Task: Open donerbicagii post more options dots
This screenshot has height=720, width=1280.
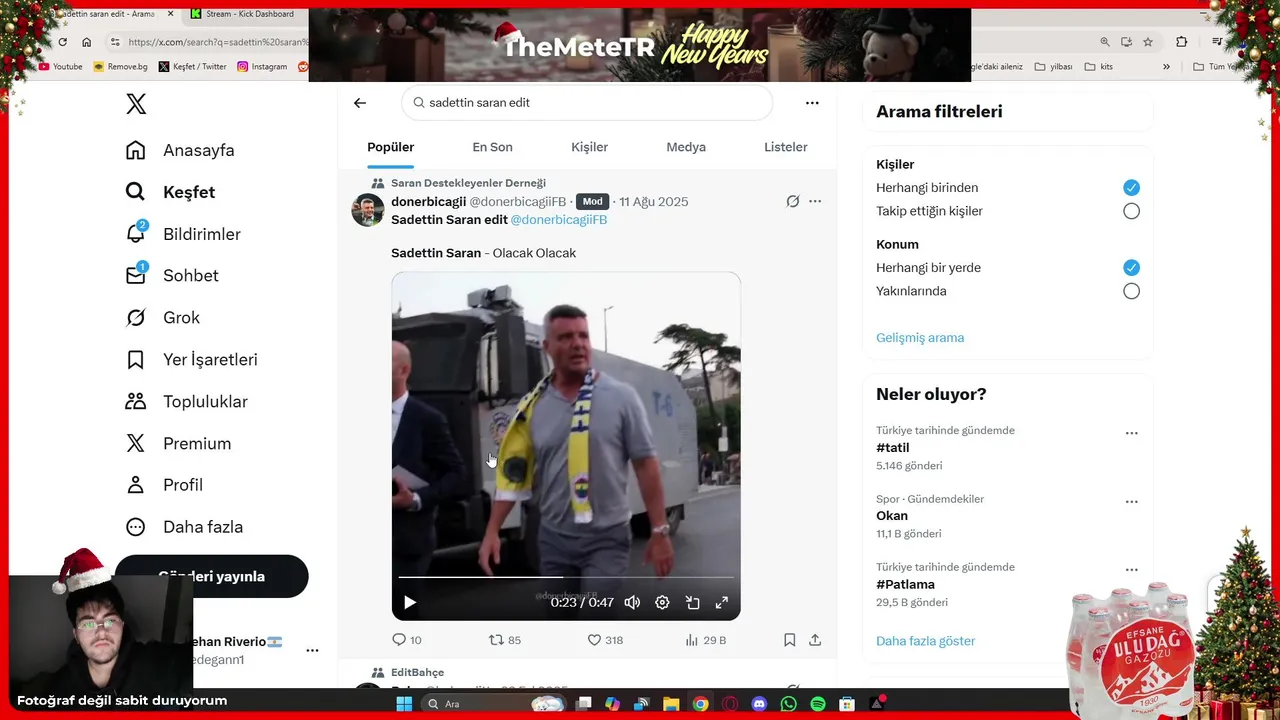Action: [x=815, y=202]
